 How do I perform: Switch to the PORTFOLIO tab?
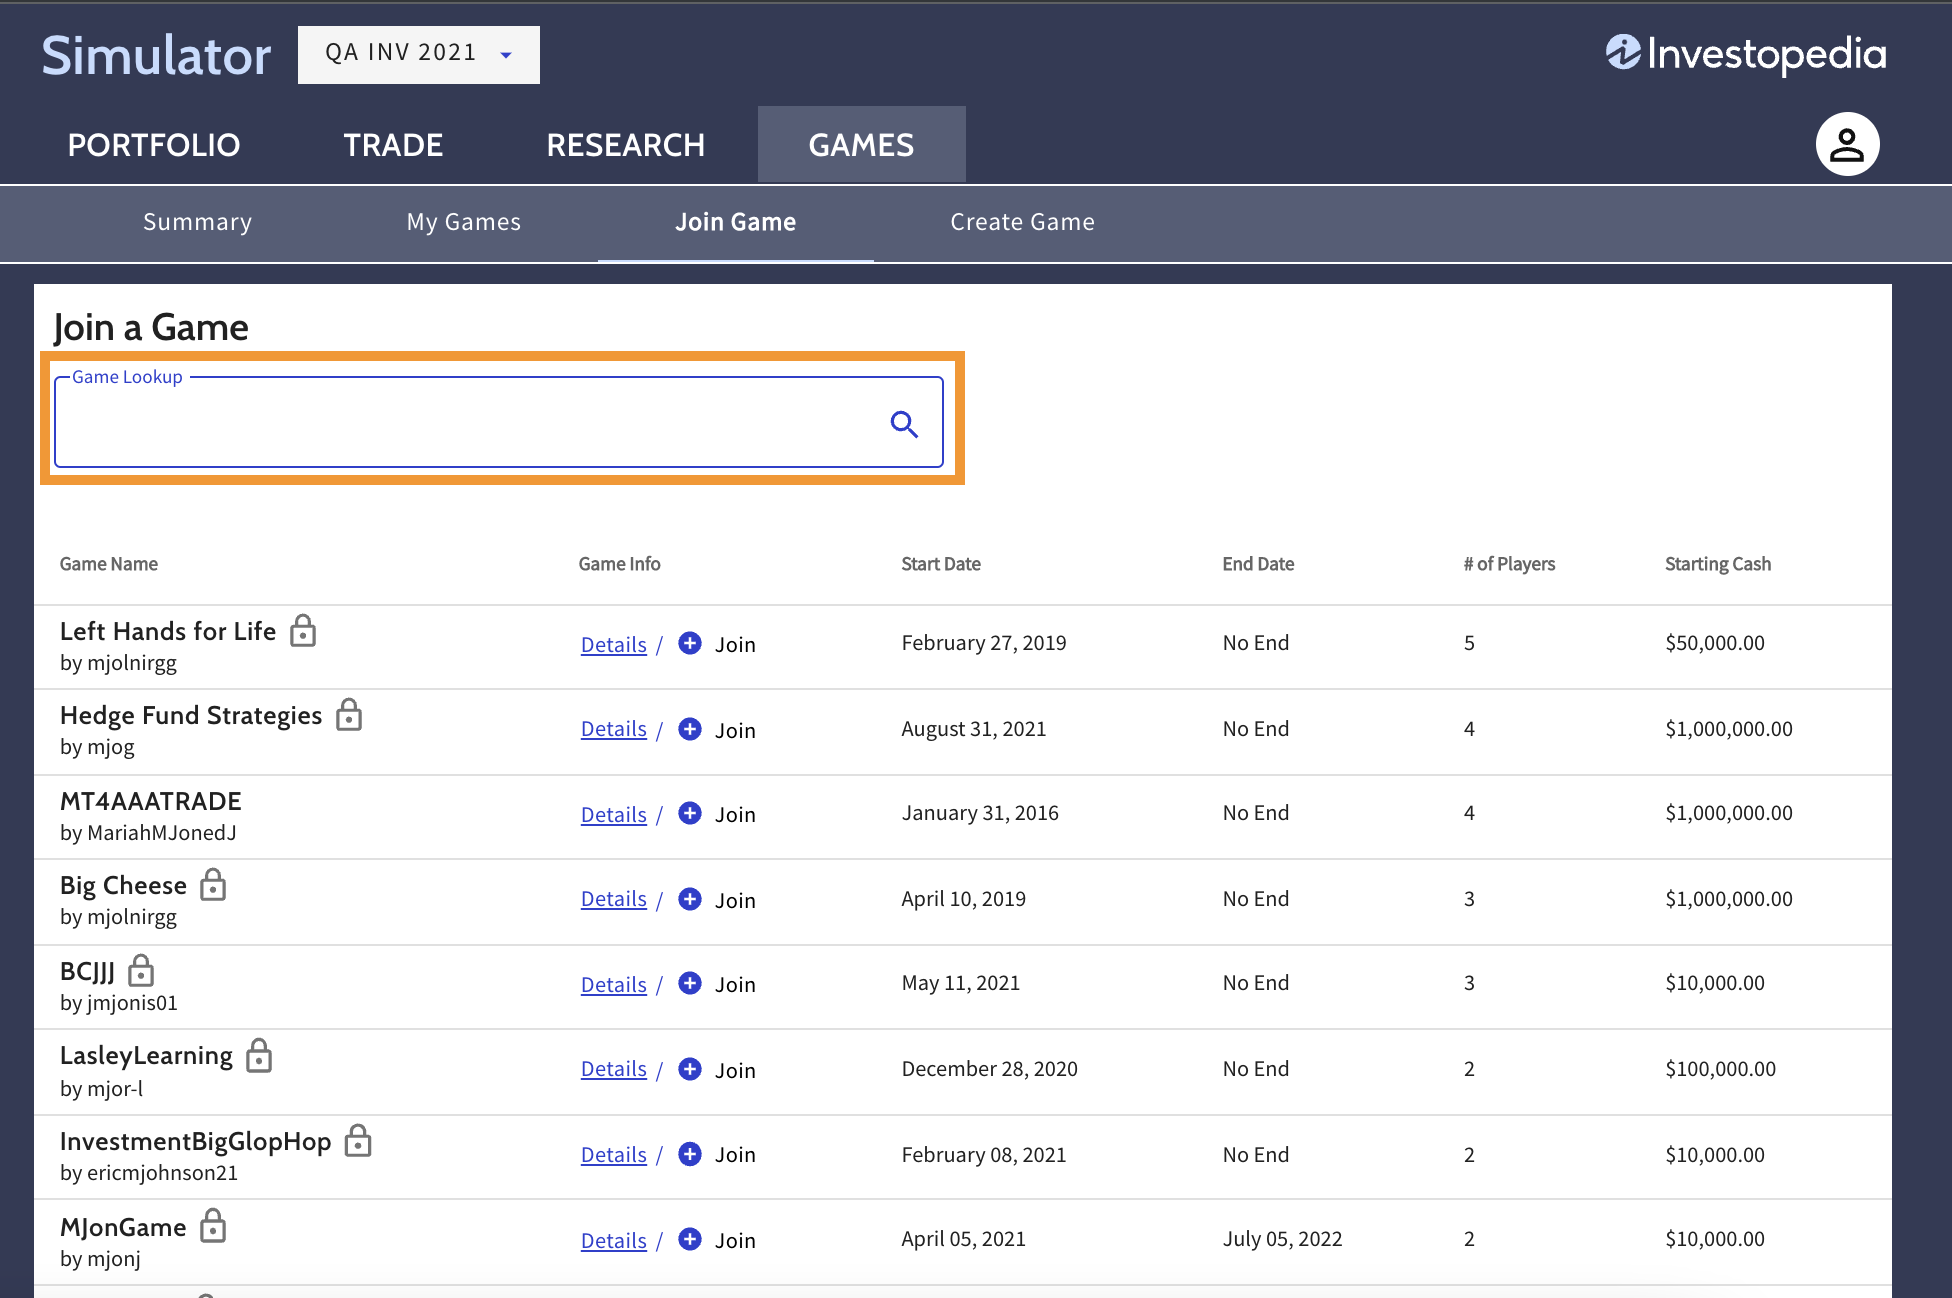coord(154,145)
